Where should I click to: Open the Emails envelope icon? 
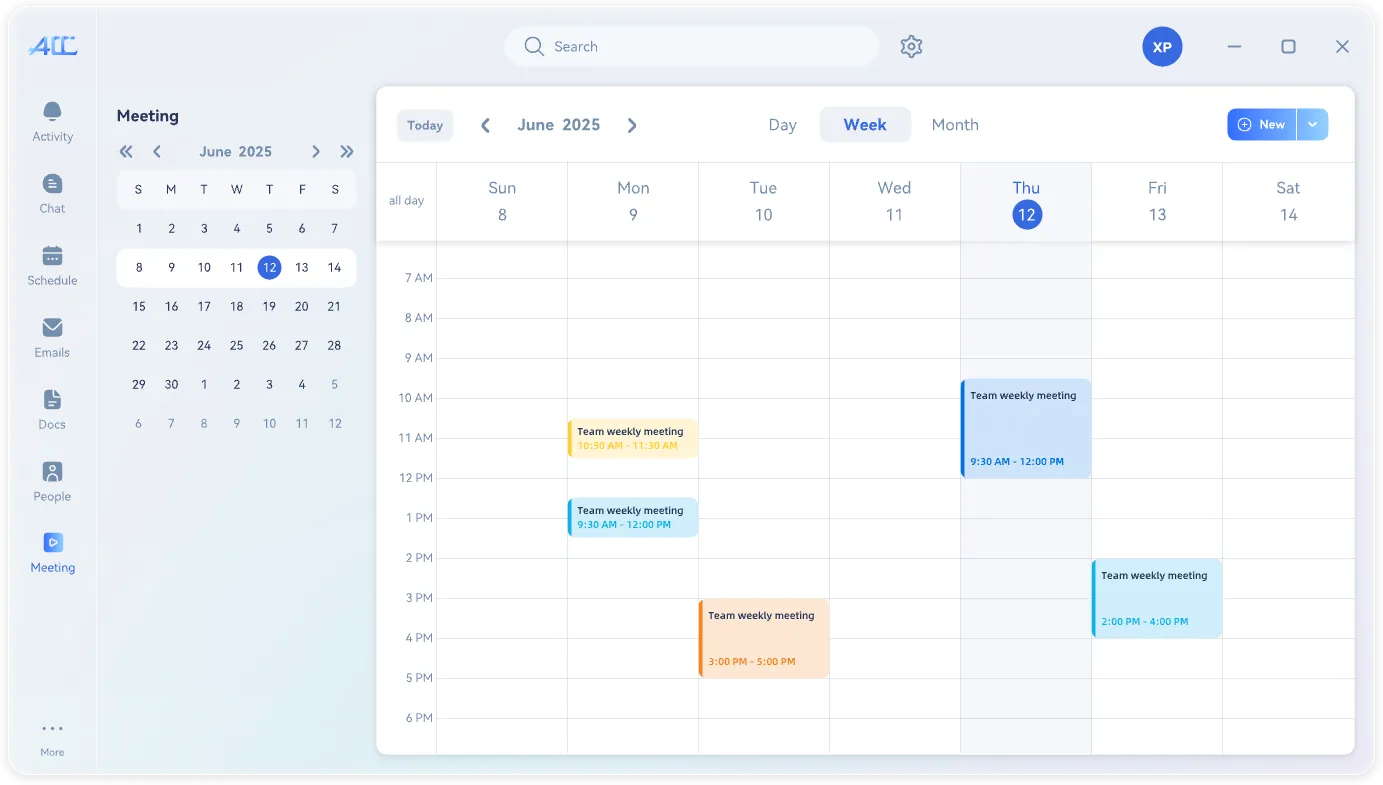53,327
